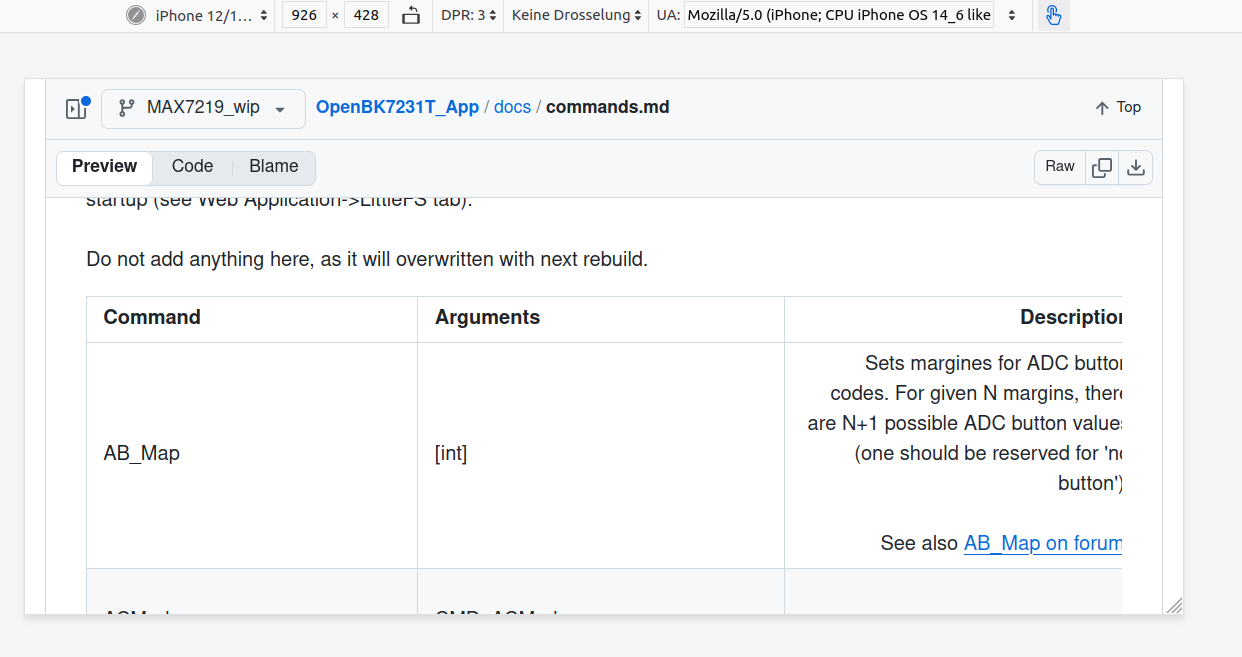Image resolution: width=1242 pixels, height=657 pixels.
Task: Switch to the Code tab
Action: coord(192,167)
